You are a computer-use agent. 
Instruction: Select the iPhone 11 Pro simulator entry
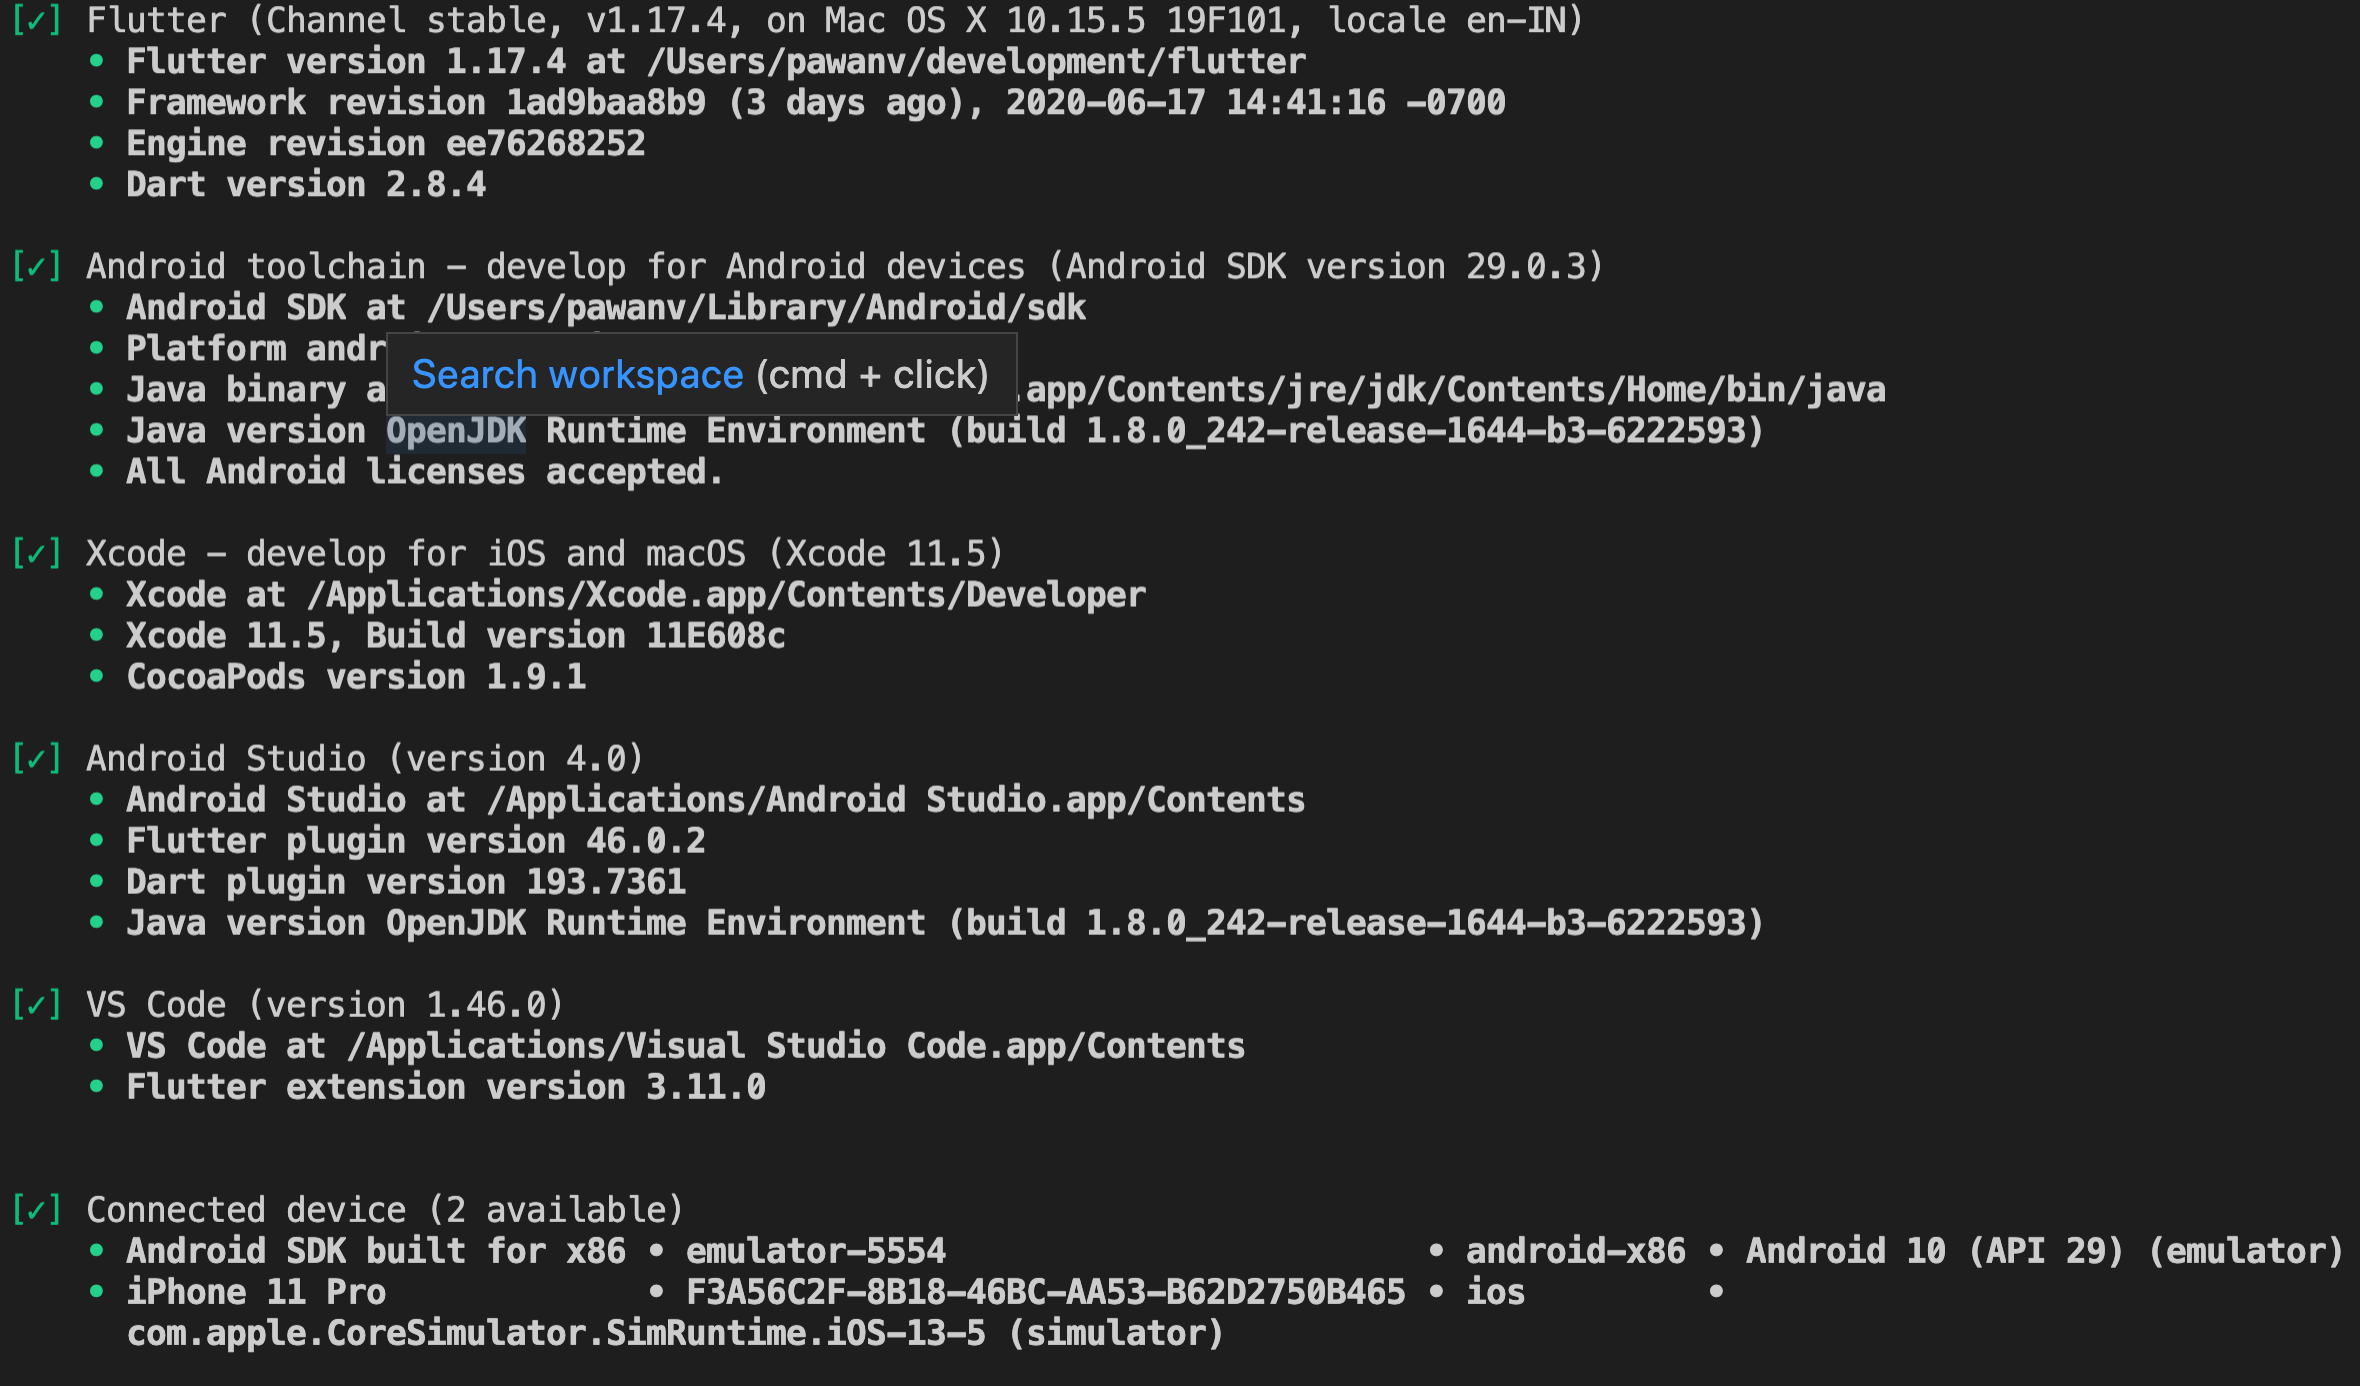[x=256, y=1291]
